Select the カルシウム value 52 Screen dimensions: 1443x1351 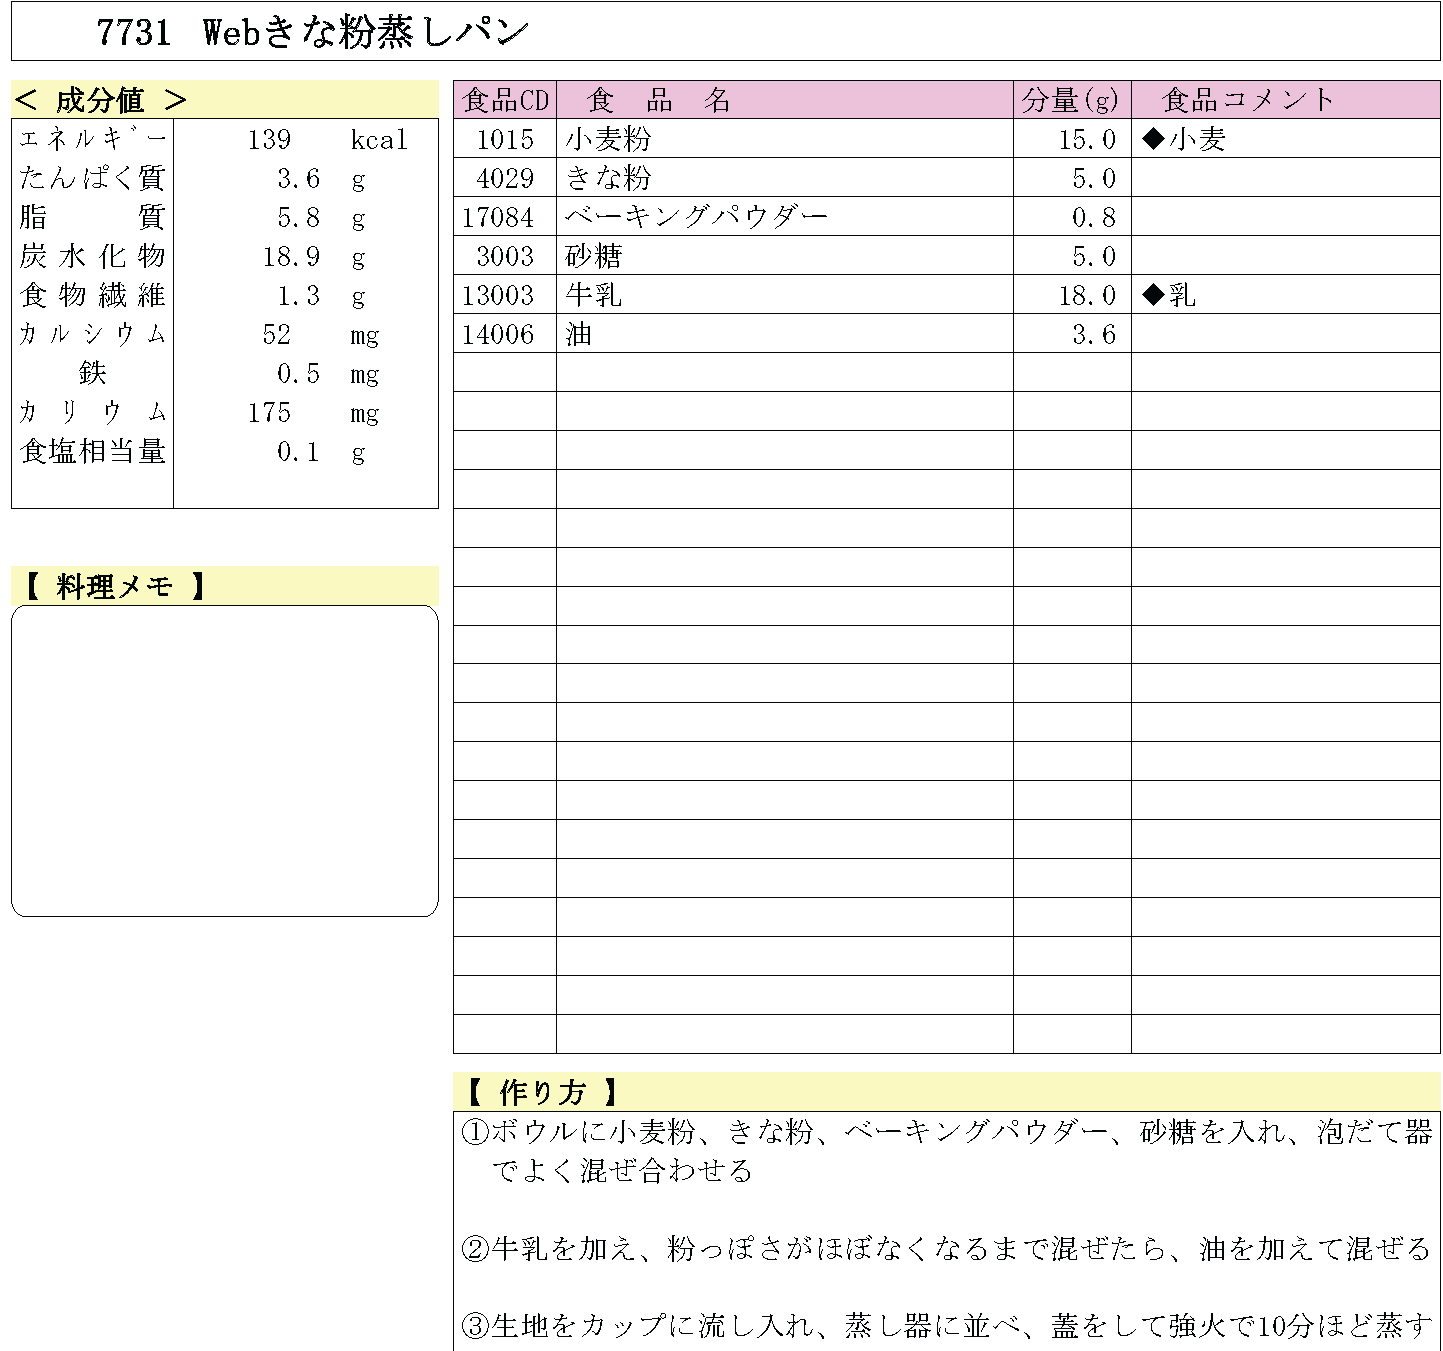[x=276, y=335]
